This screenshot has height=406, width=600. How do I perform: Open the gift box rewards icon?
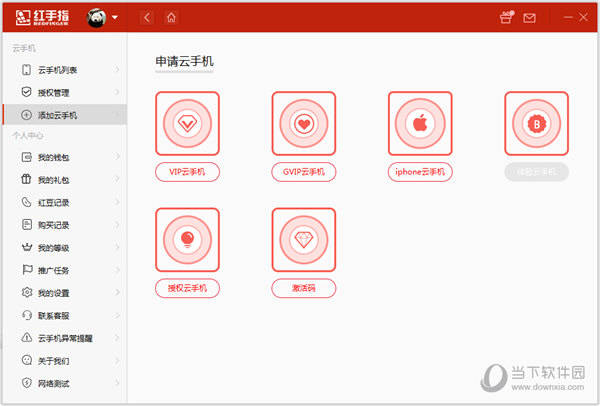pos(507,18)
